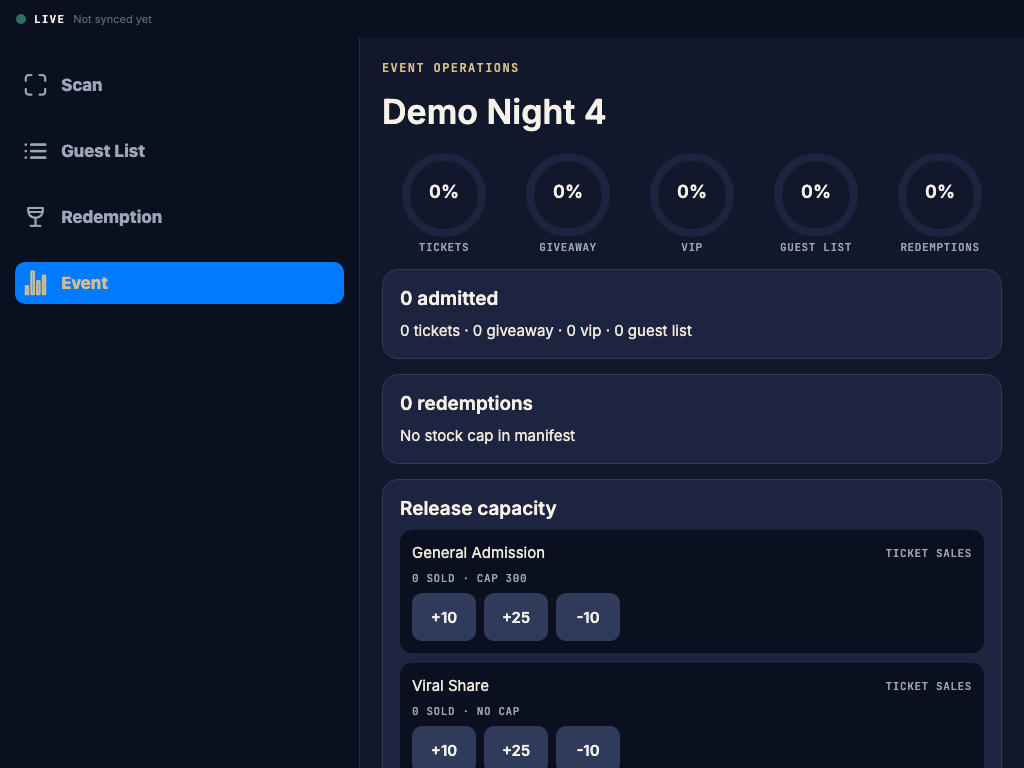Click the Tickets 0% progress ring
This screenshot has height=768, width=1024.
coord(444,195)
